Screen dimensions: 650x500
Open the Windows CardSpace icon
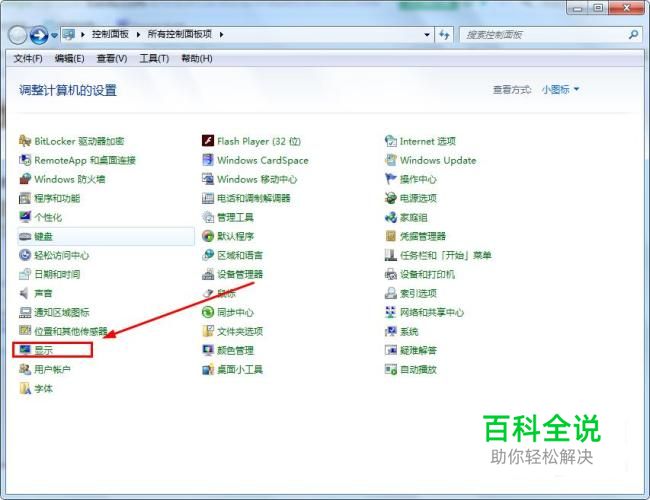pos(208,160)
